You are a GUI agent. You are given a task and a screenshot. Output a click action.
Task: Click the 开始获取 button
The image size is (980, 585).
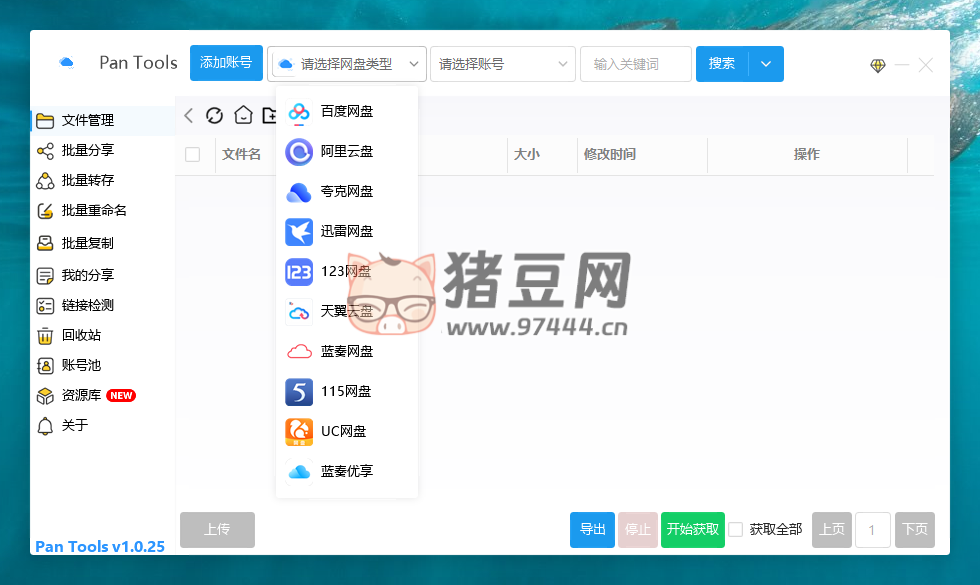(x=692, y=530)
